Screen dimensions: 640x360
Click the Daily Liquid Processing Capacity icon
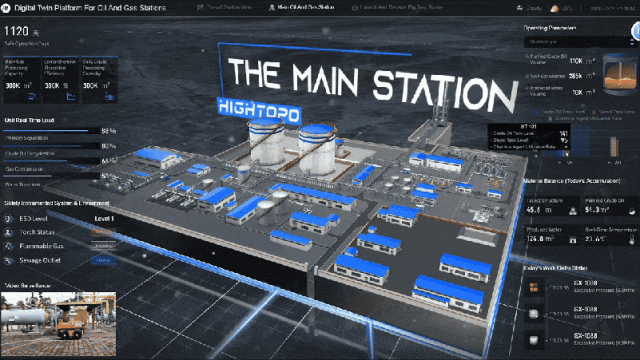pyautogui.click(x=109, y=96)
